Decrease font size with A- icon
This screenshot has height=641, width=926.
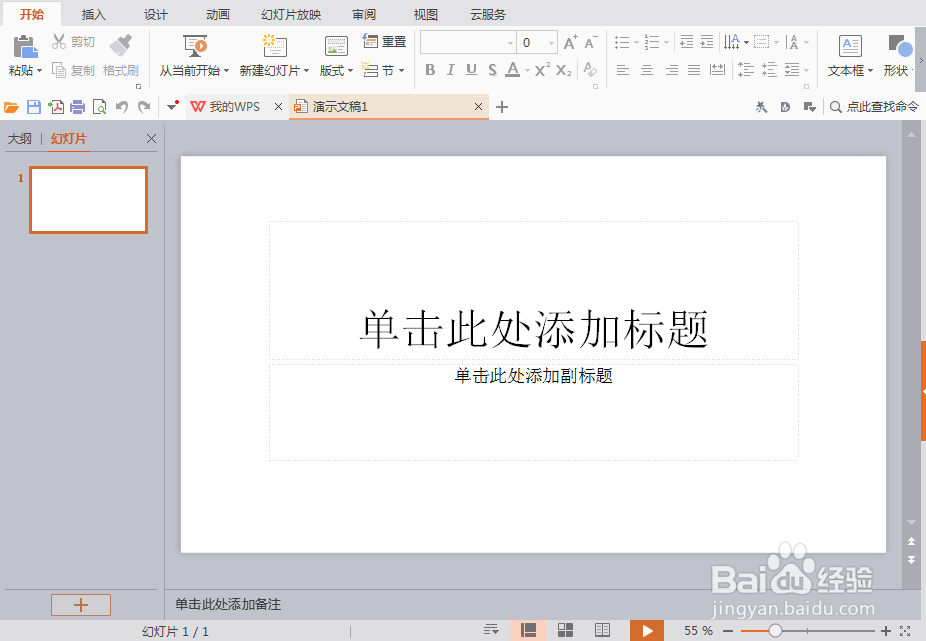(591, 43)
